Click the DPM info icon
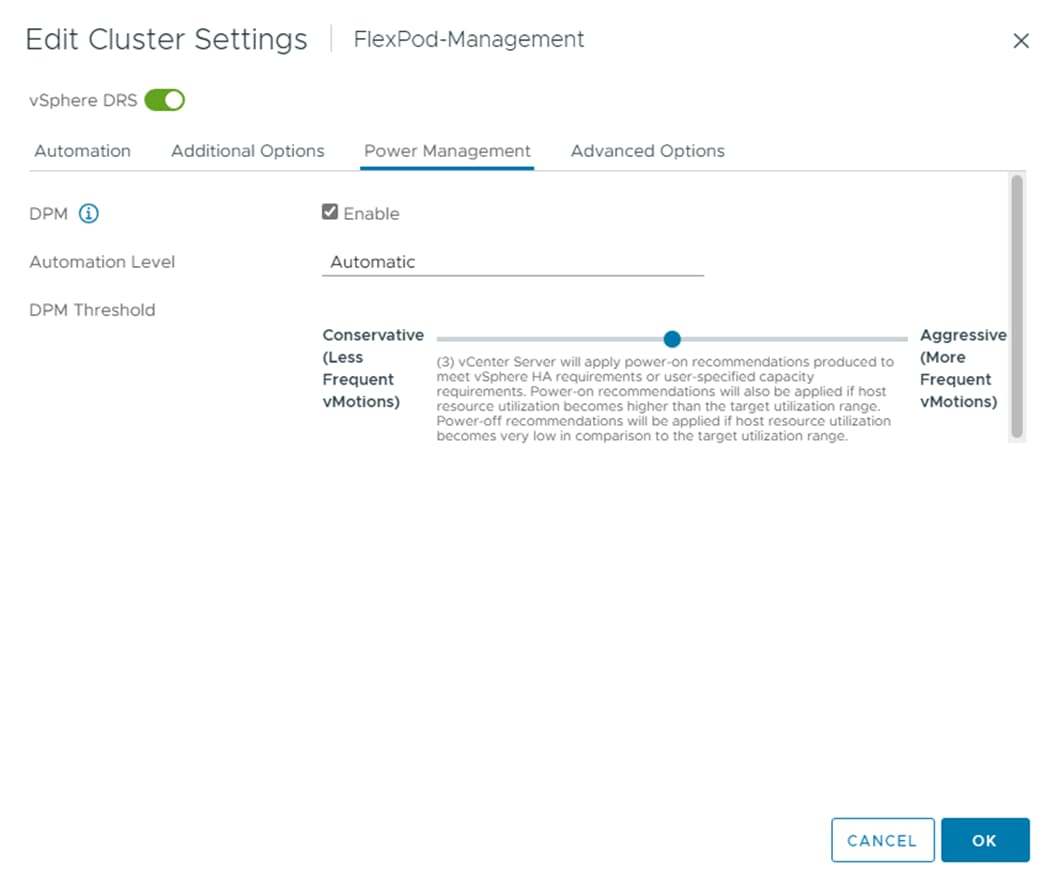This screenshot has height=882, width=1051. tap(89, 213)
